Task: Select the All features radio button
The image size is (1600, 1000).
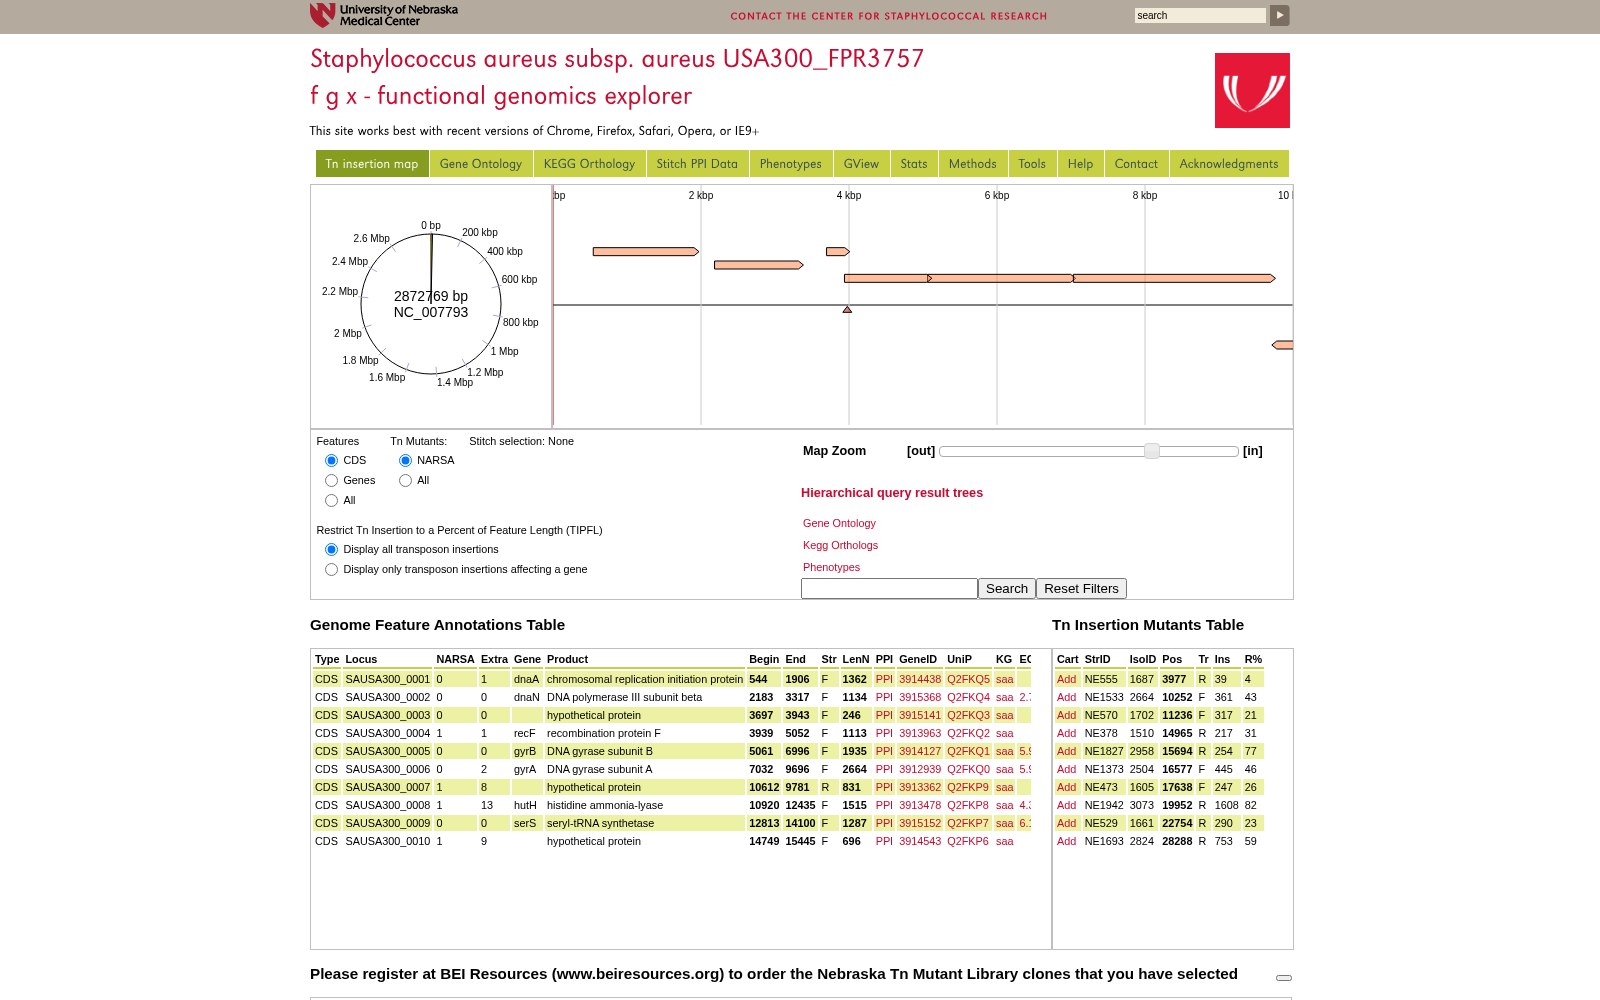Action: pyautogui.click(x=331, y=501)
